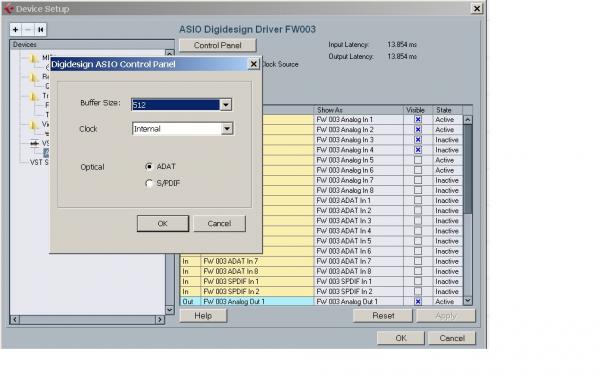Click the Help button in Device Setup
The width and height of the screenshot is (600, 375).
tap(203, 316)
